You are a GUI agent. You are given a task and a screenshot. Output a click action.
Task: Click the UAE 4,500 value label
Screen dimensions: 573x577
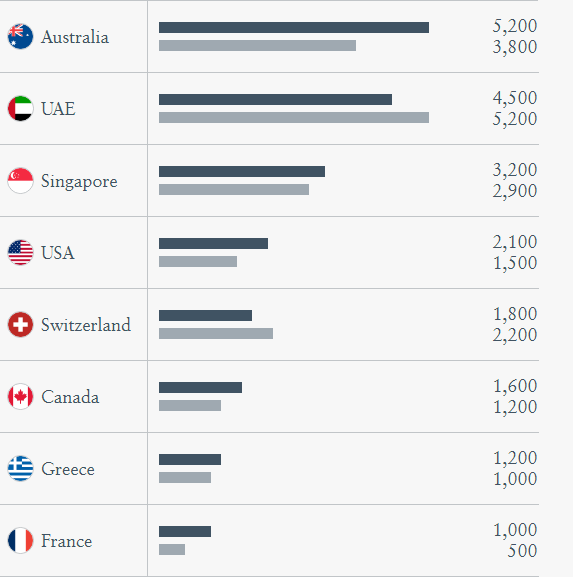click(514, 98)
